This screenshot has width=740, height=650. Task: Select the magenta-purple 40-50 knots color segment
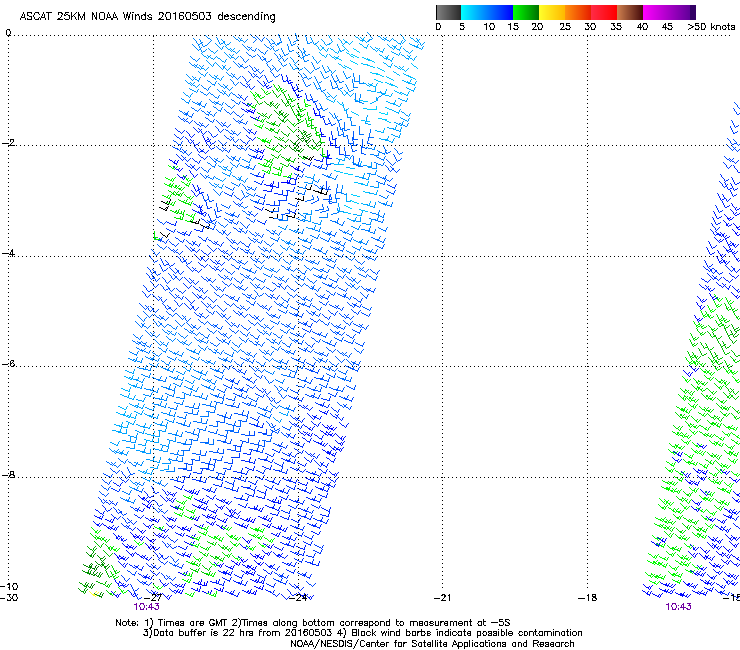click(669, 12)
